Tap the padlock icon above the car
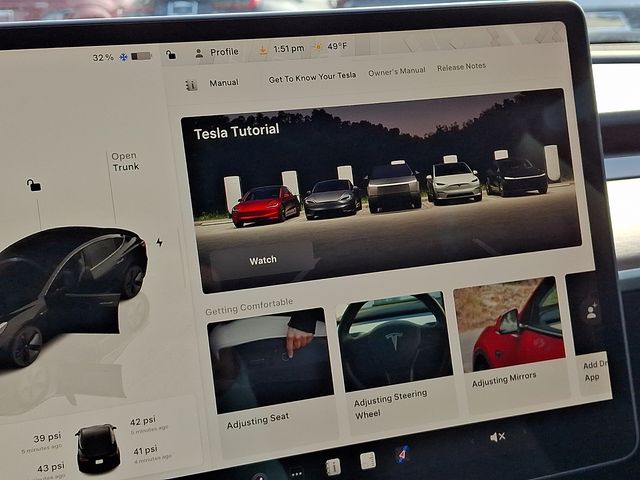This screenshot has height=480, width=640. 34,185
